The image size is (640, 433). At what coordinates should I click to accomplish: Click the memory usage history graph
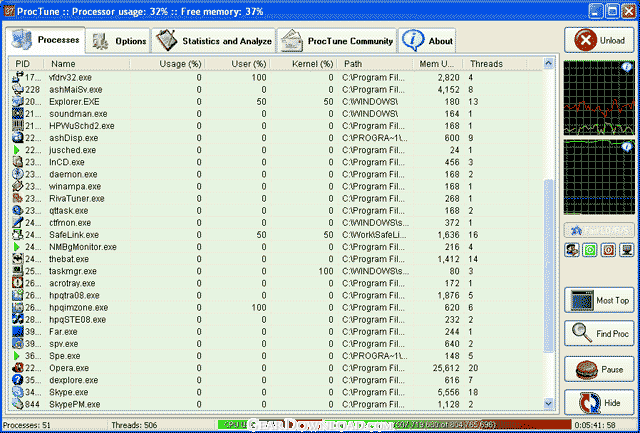click(x=599, y=177)
